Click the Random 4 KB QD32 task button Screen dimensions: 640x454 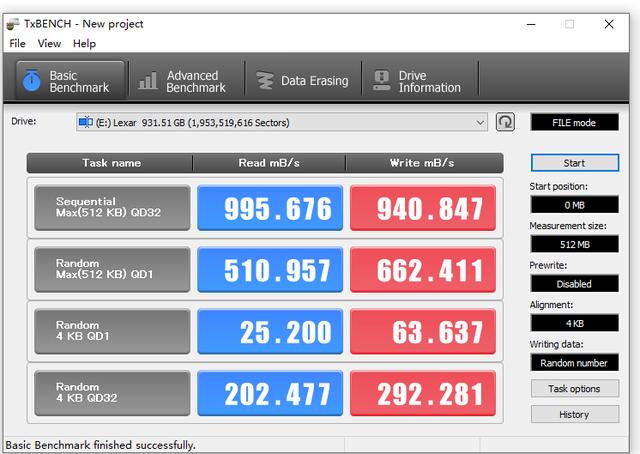pyautogui.click(x=112, y=393)
